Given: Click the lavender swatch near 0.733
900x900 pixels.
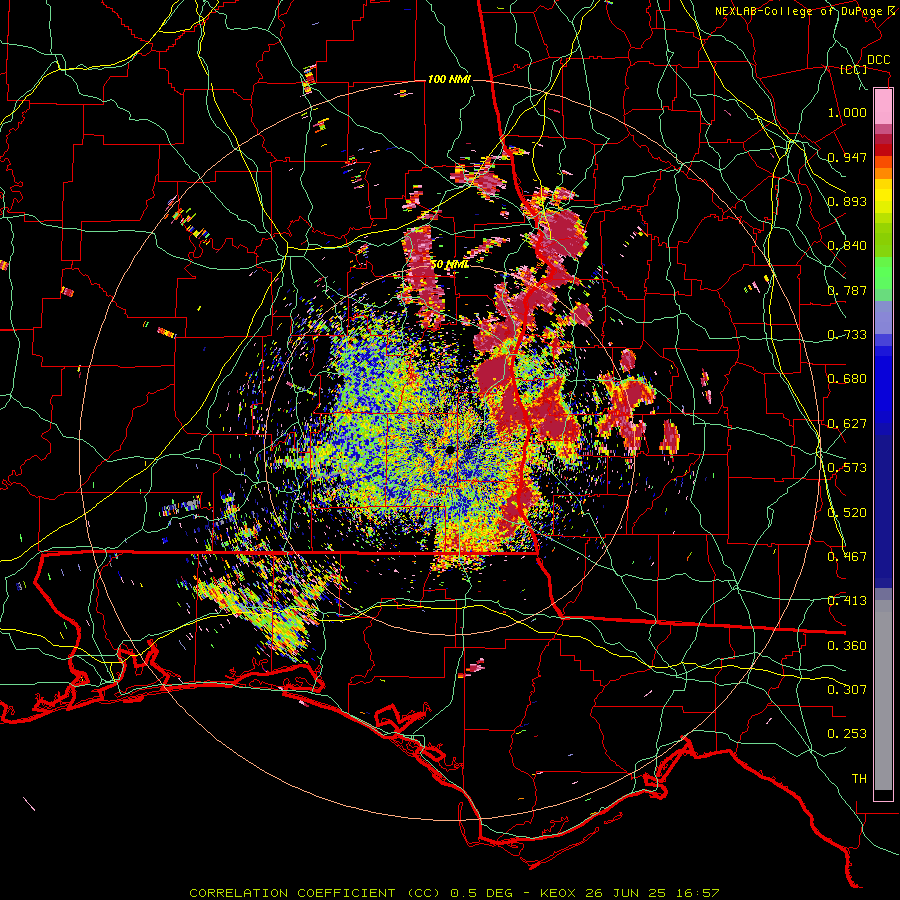Looking at the screenshot, I should click(883, 317).
